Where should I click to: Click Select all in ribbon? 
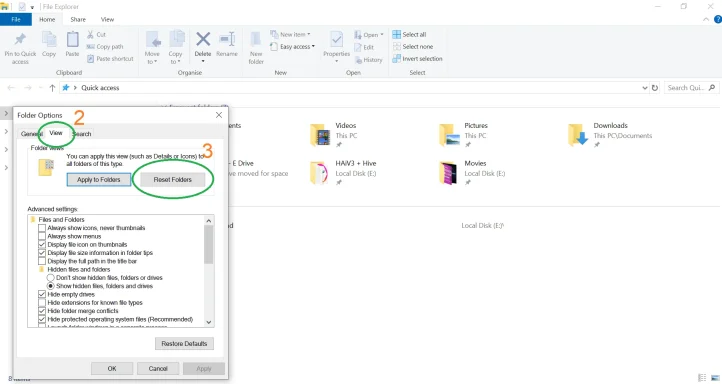409,35
